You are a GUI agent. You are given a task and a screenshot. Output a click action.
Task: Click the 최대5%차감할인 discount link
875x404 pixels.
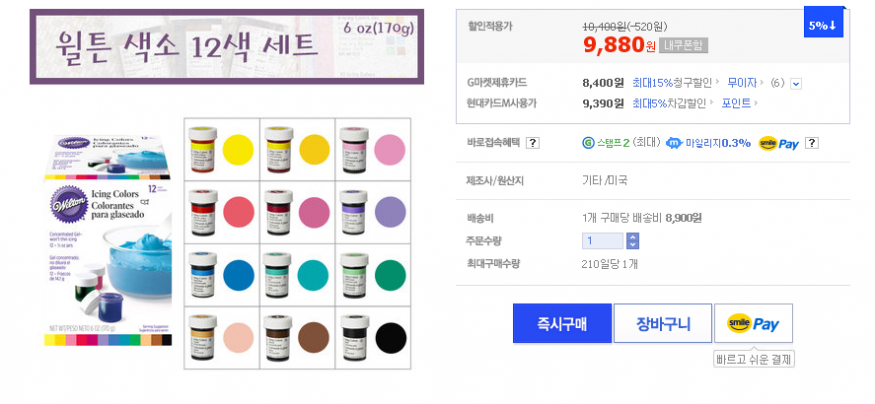tap(670, 103)
